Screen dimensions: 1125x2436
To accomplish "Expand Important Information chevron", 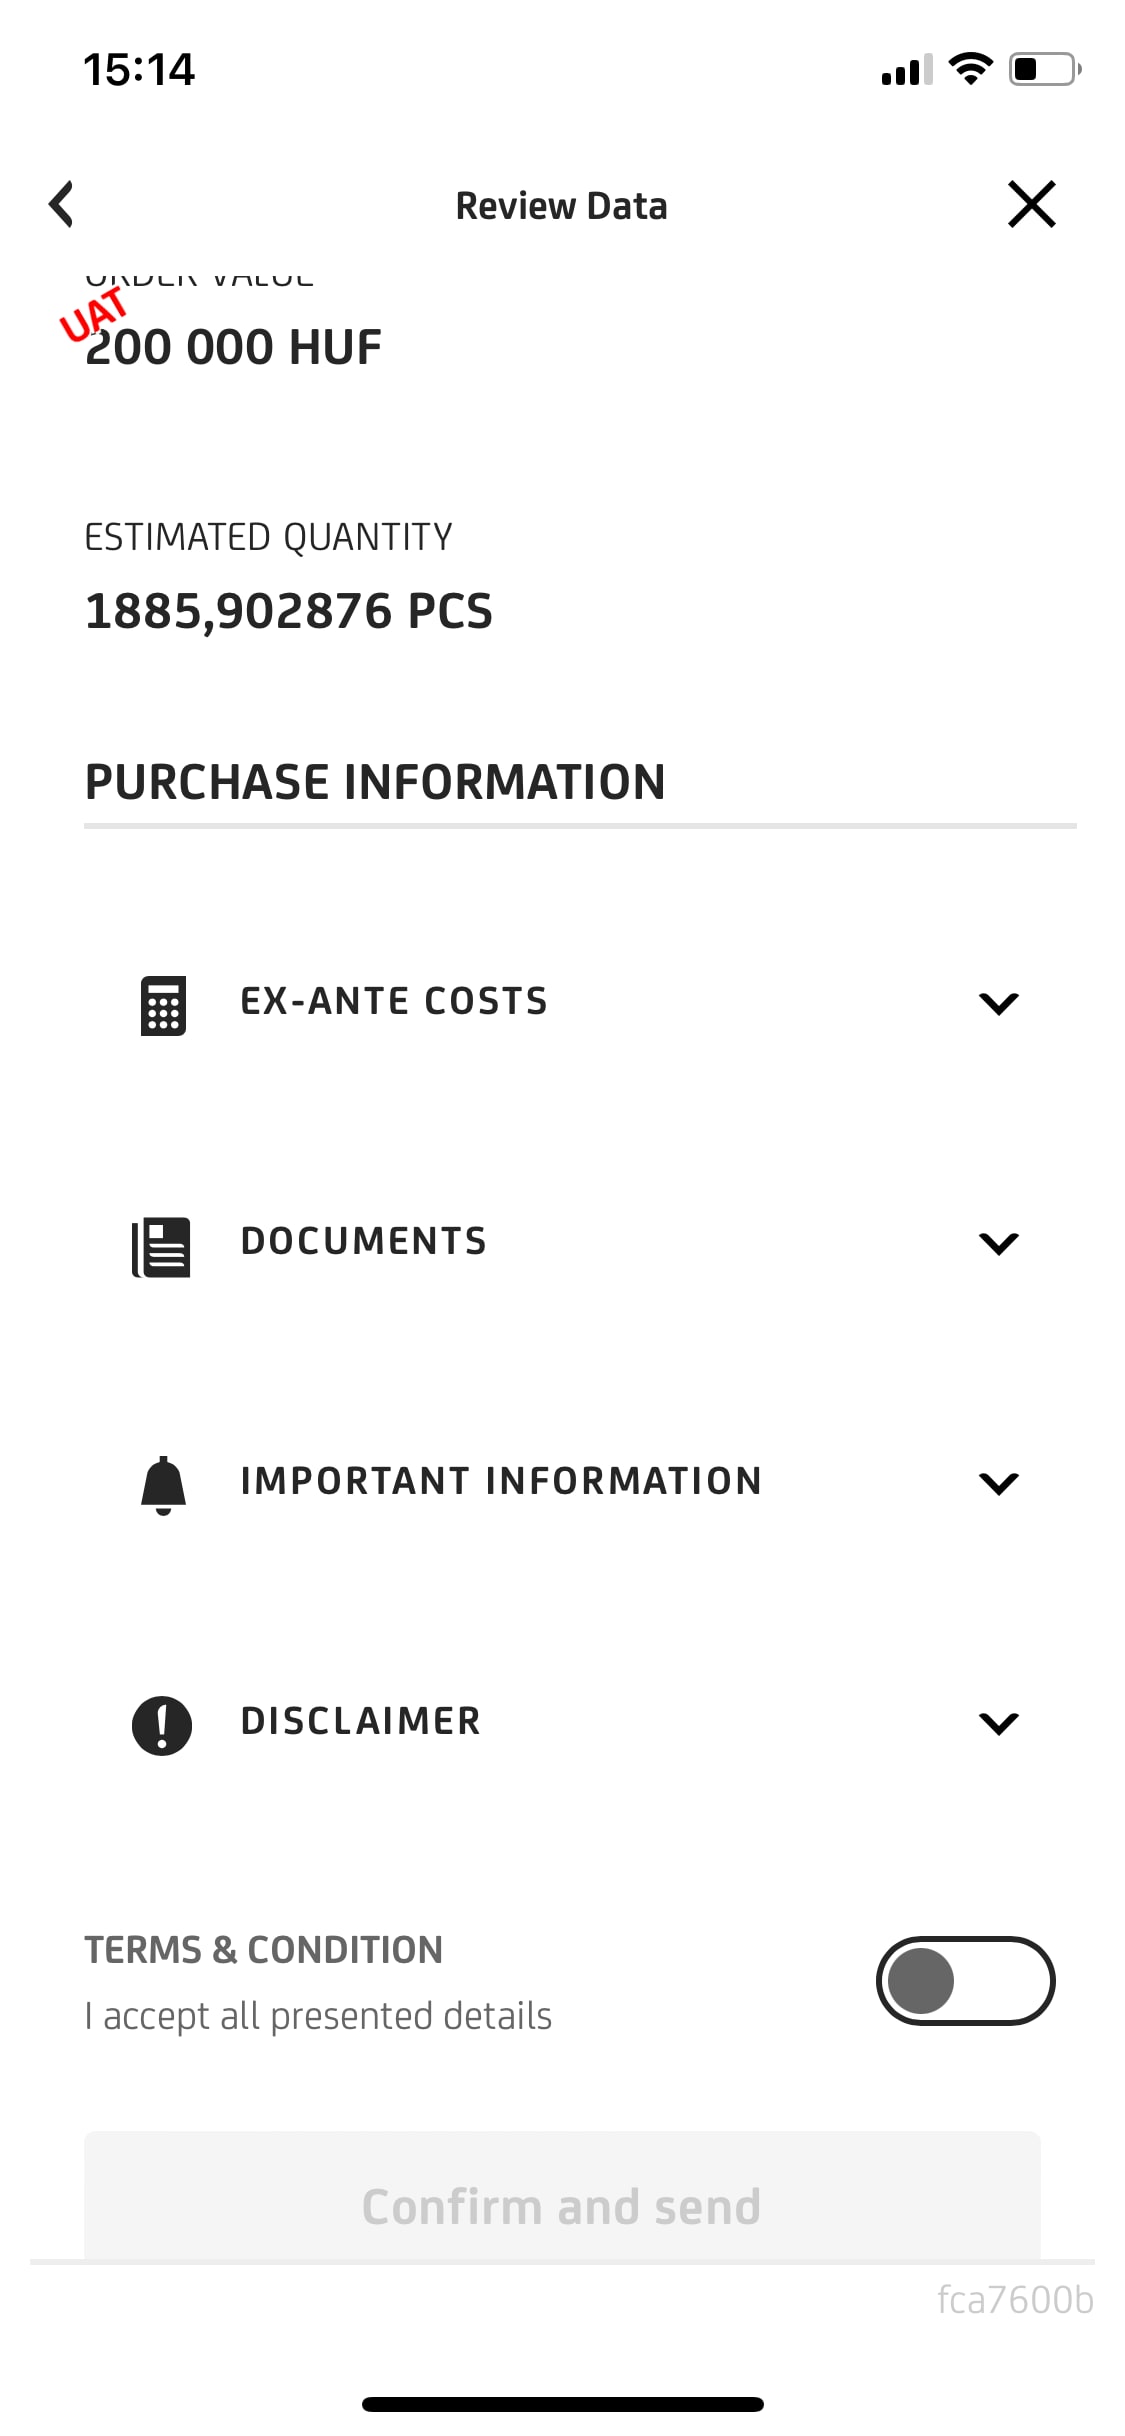I will (998, 1483).
